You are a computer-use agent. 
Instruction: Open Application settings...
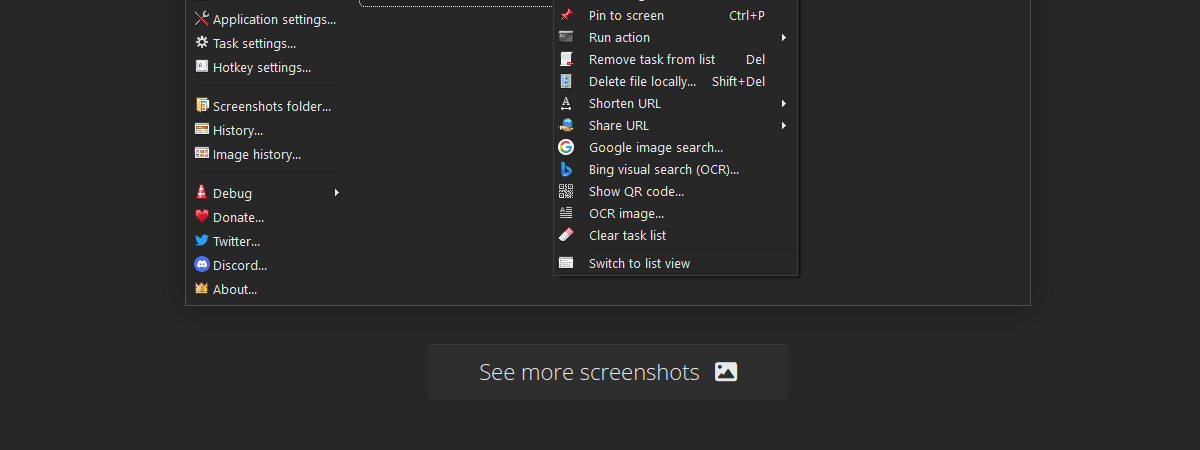274,19
